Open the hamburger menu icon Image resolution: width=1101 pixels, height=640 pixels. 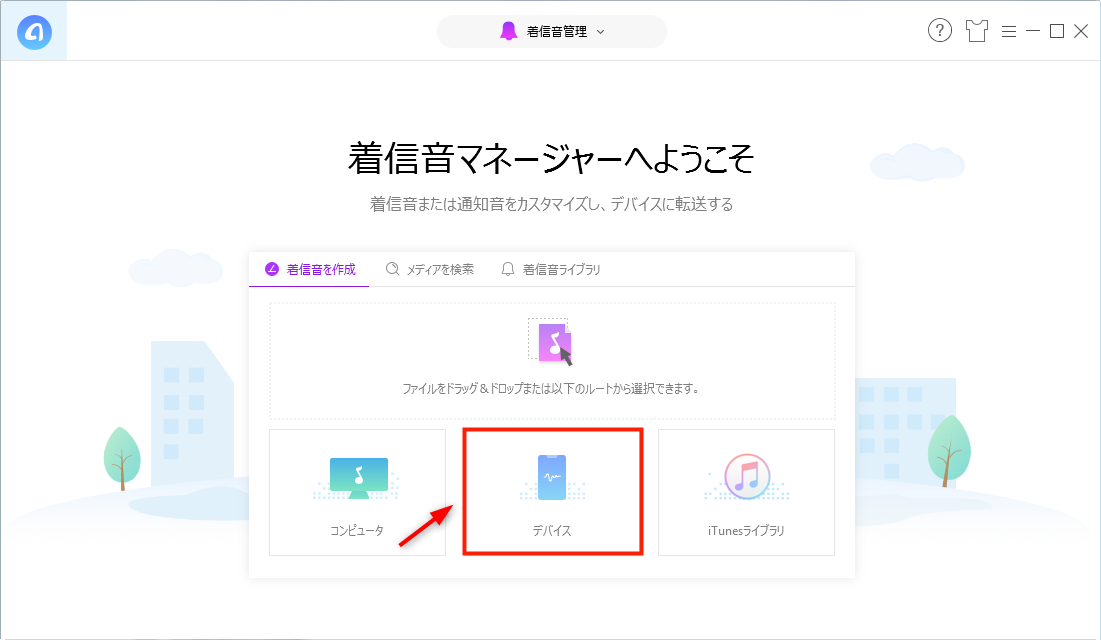[1009, 32]
